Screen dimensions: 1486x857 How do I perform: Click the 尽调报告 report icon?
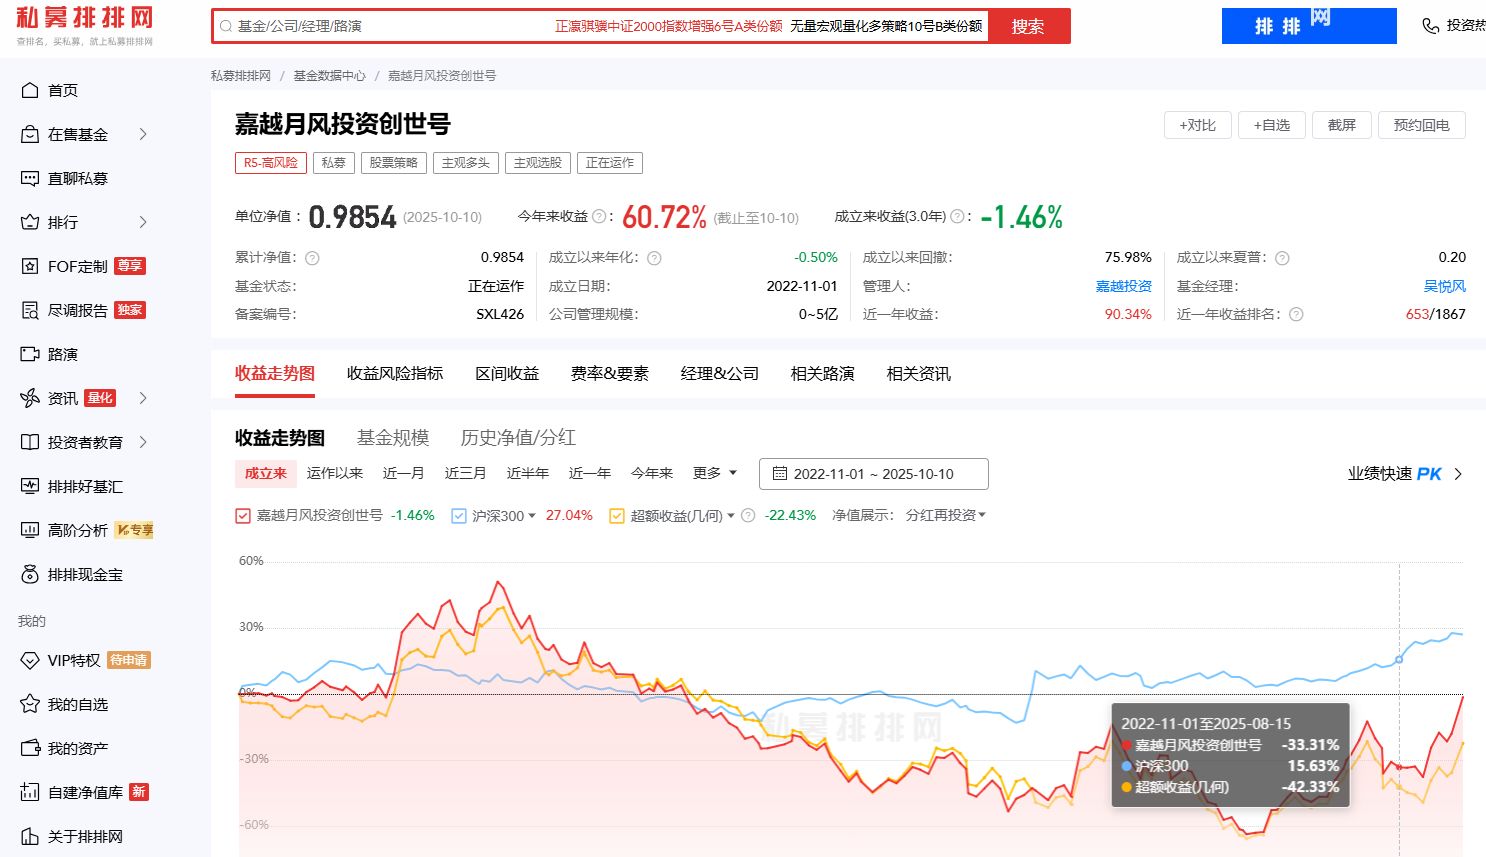pos(30,310)
